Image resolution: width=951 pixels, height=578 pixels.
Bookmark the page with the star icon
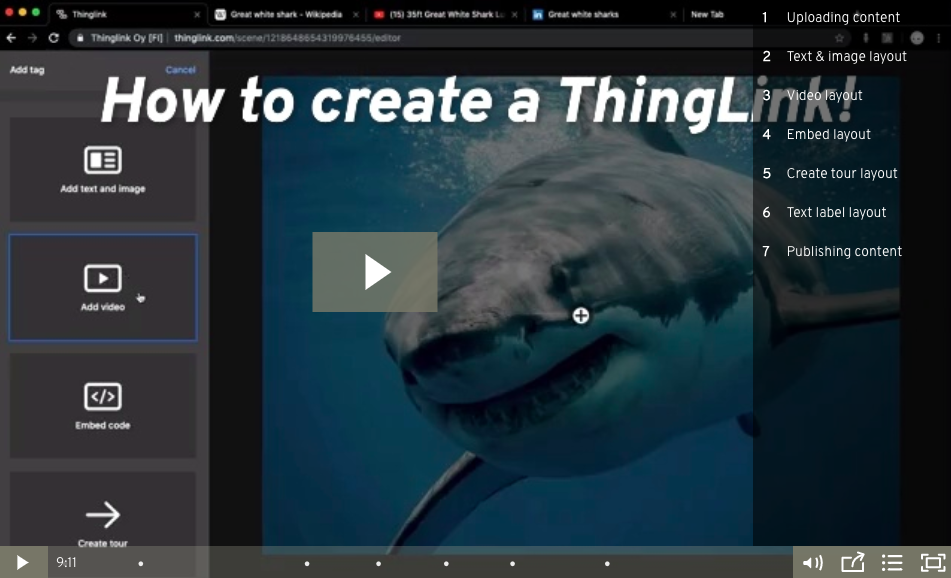(x=840, y=38)
